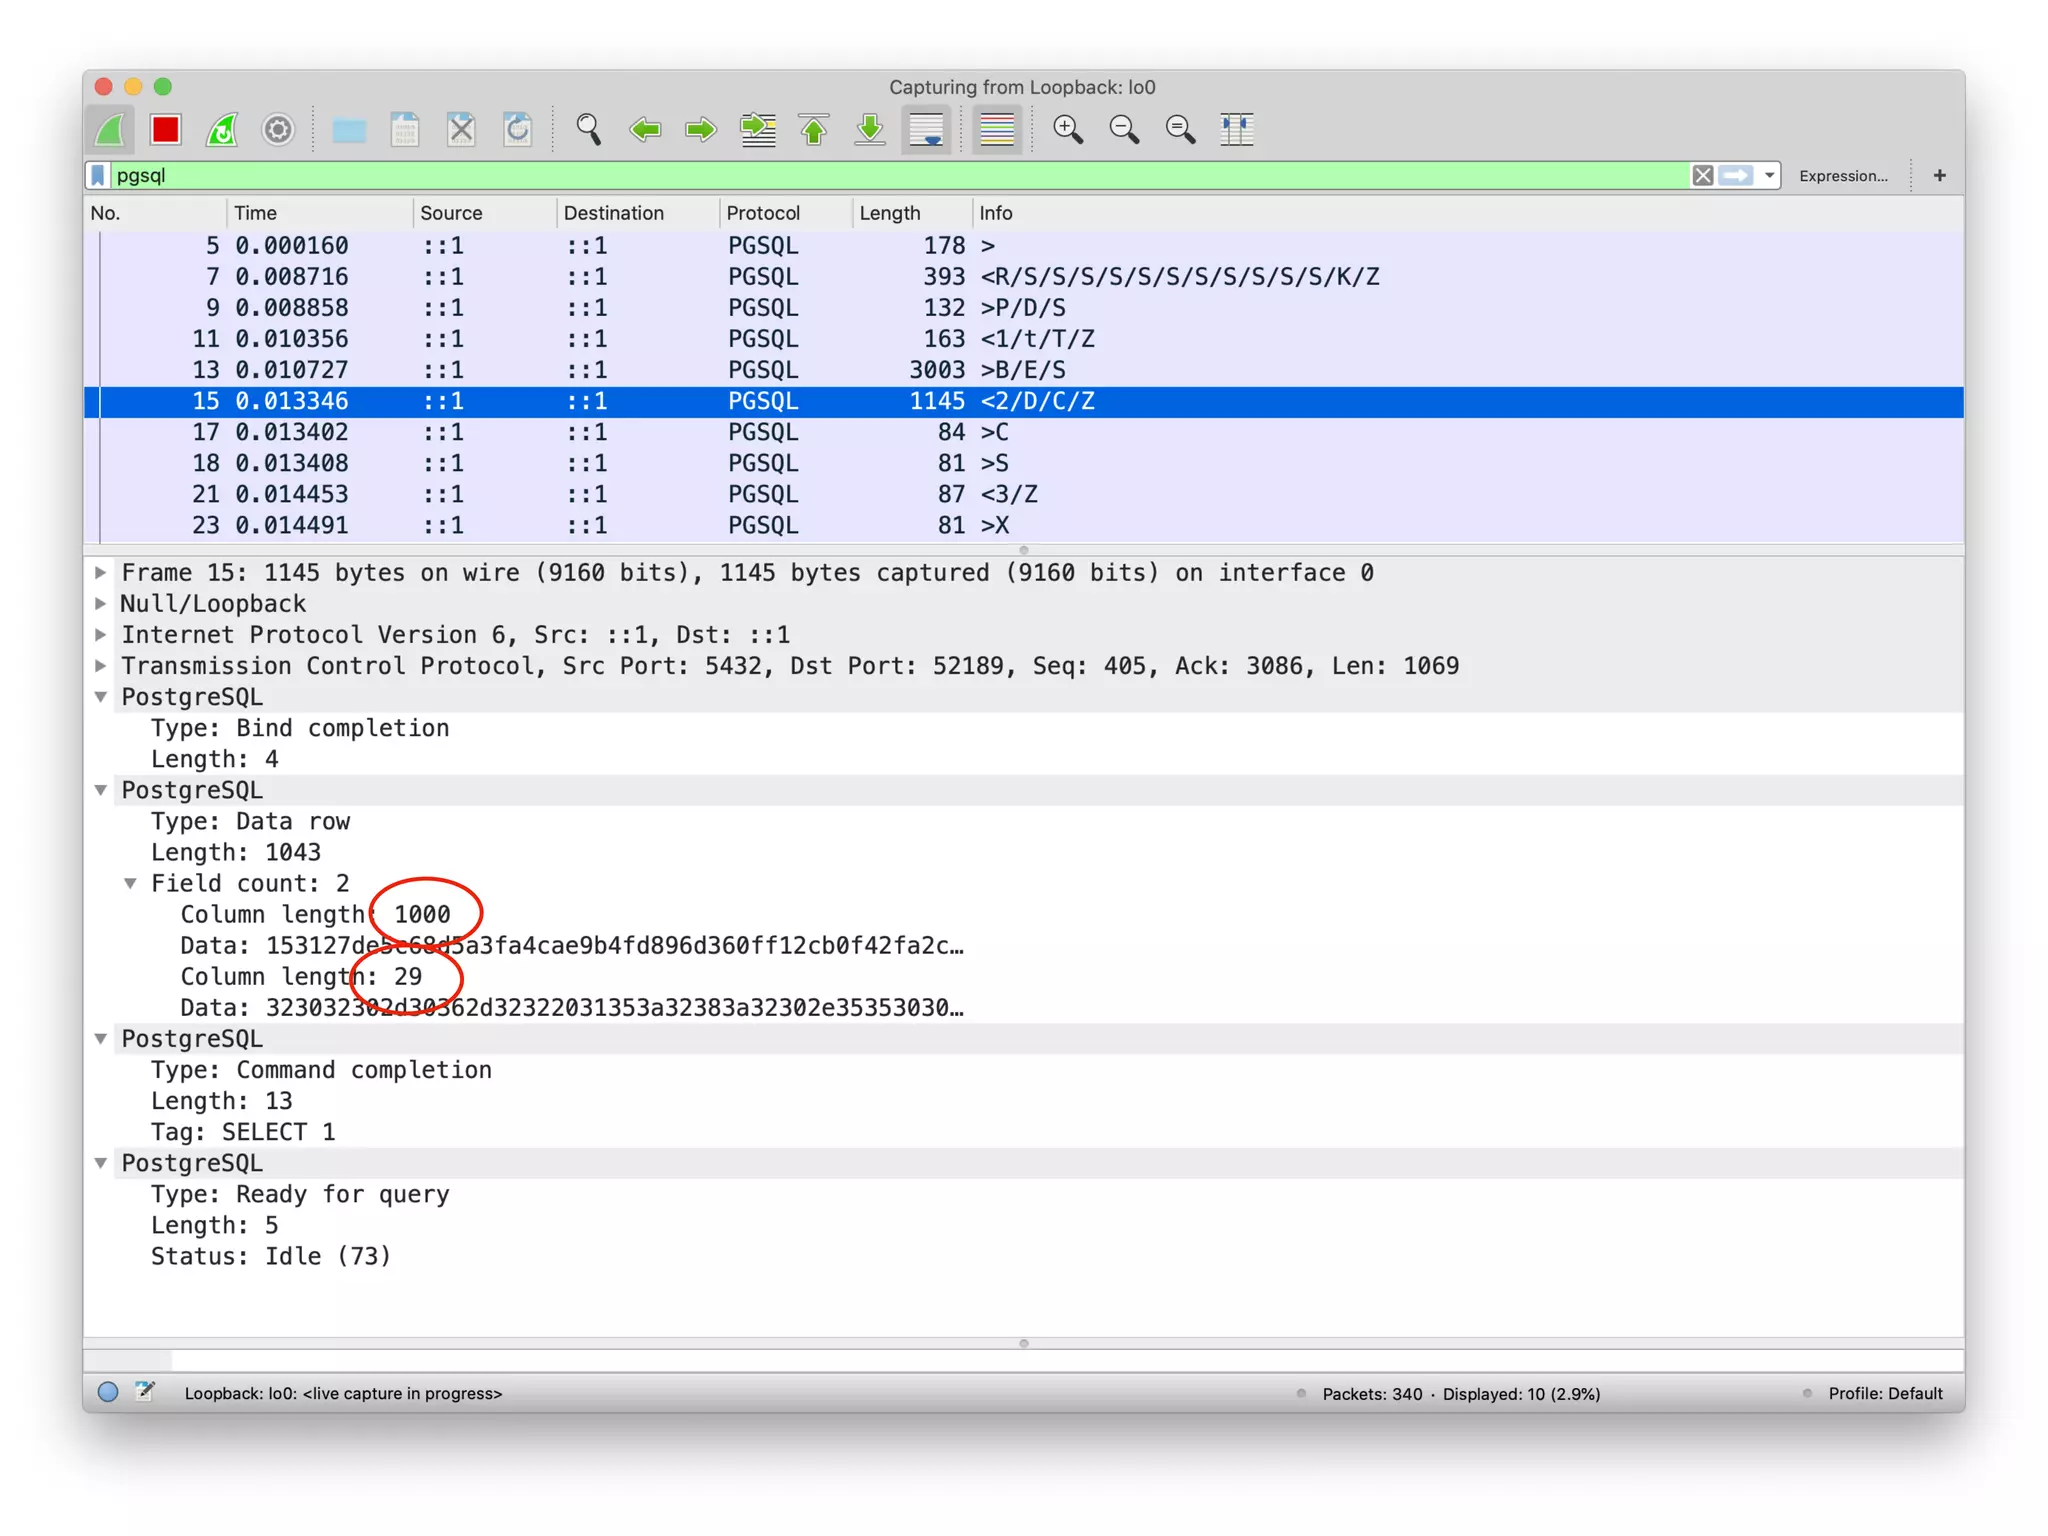Select packet 9 info >P/D/S
Screen dimensions: 2048x1536
tap(1024, 308)
